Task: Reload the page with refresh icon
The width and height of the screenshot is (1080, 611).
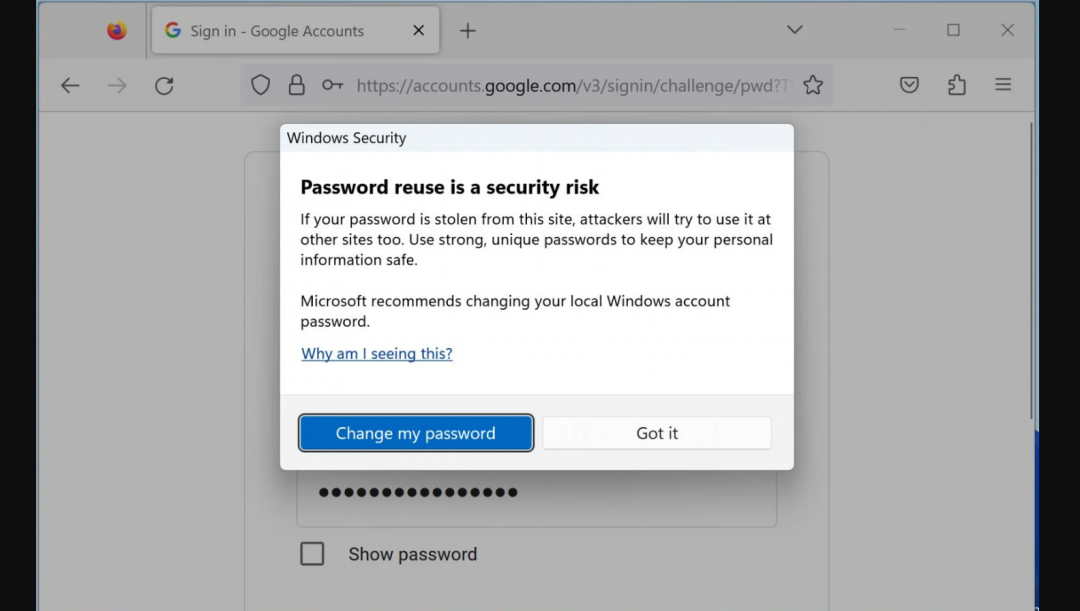Action: pyautogui.click(x=164, y=86)
